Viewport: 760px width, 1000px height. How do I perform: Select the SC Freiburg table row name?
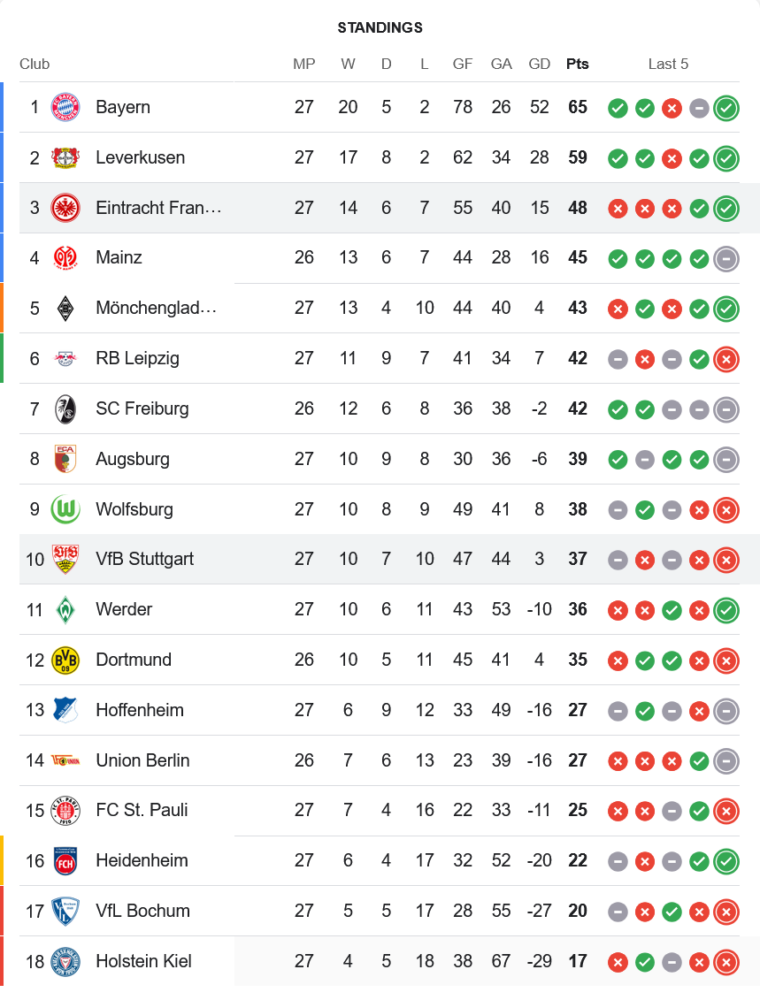142,409
